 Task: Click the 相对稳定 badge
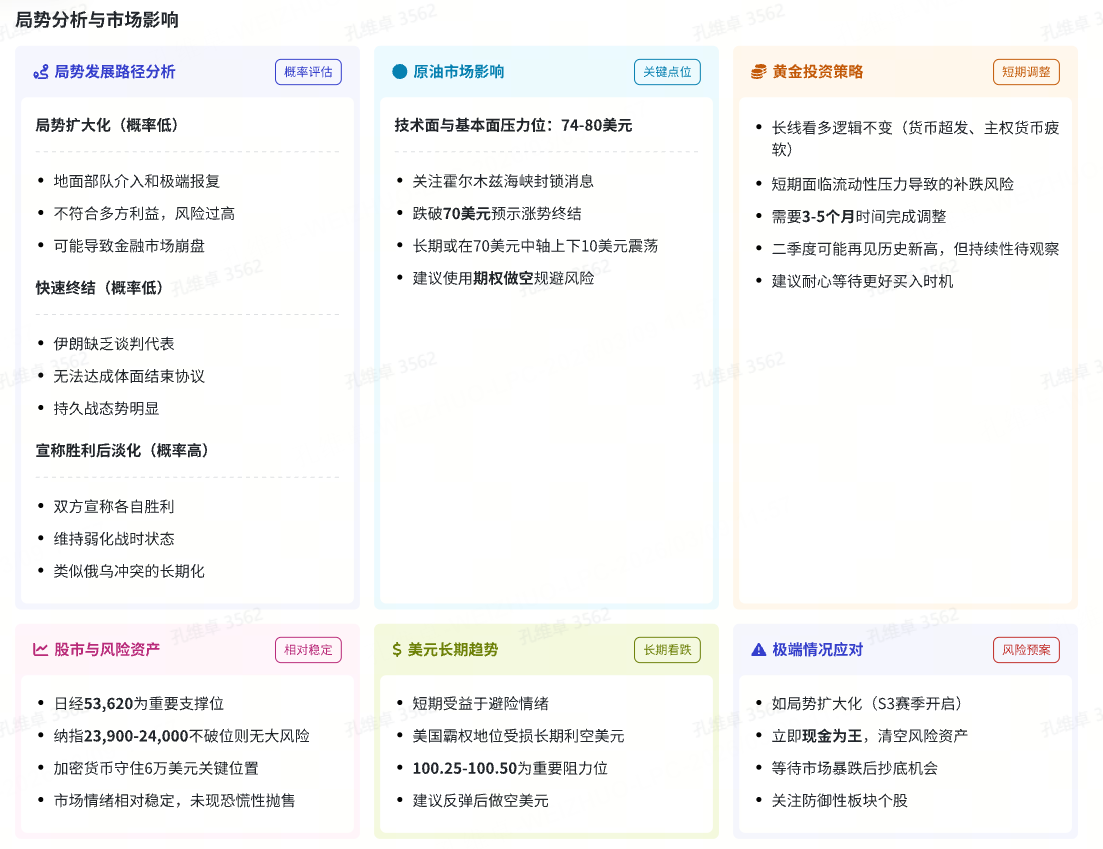pos(308,649)
